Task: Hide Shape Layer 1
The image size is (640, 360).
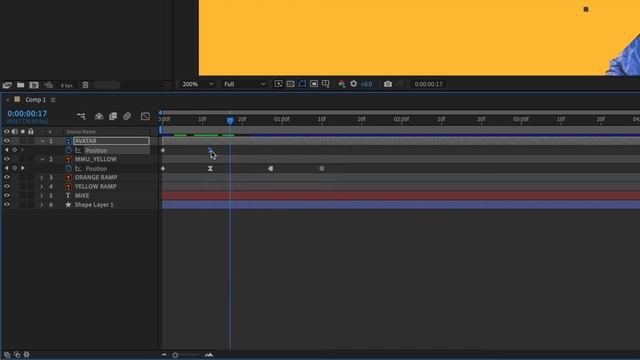Action: click(x=7, y=204)
